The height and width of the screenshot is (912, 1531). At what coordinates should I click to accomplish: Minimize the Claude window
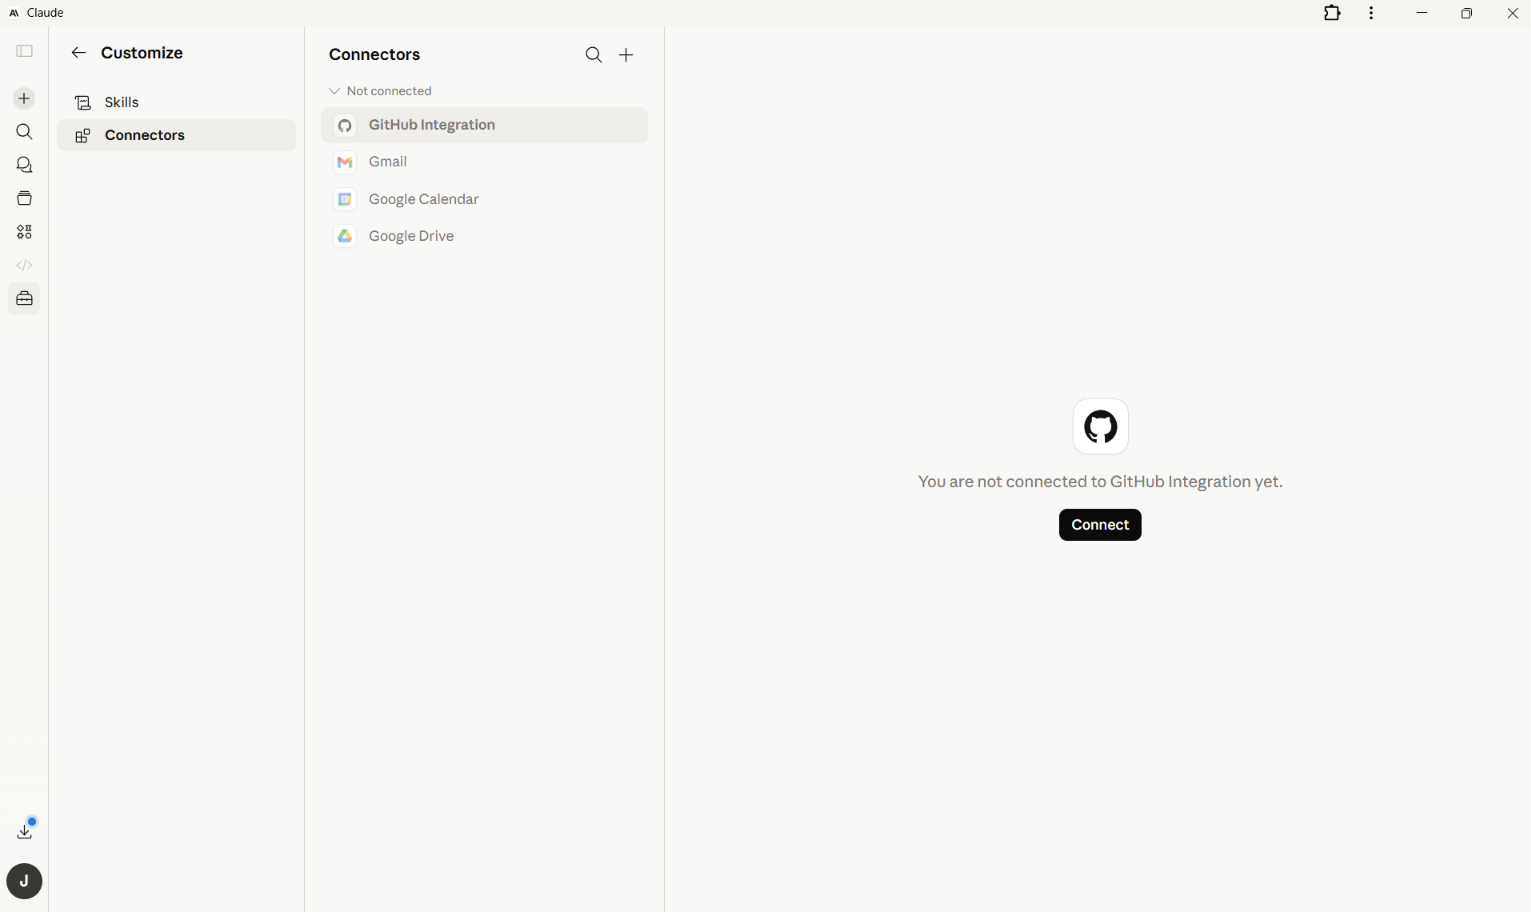click(1422, 13)
